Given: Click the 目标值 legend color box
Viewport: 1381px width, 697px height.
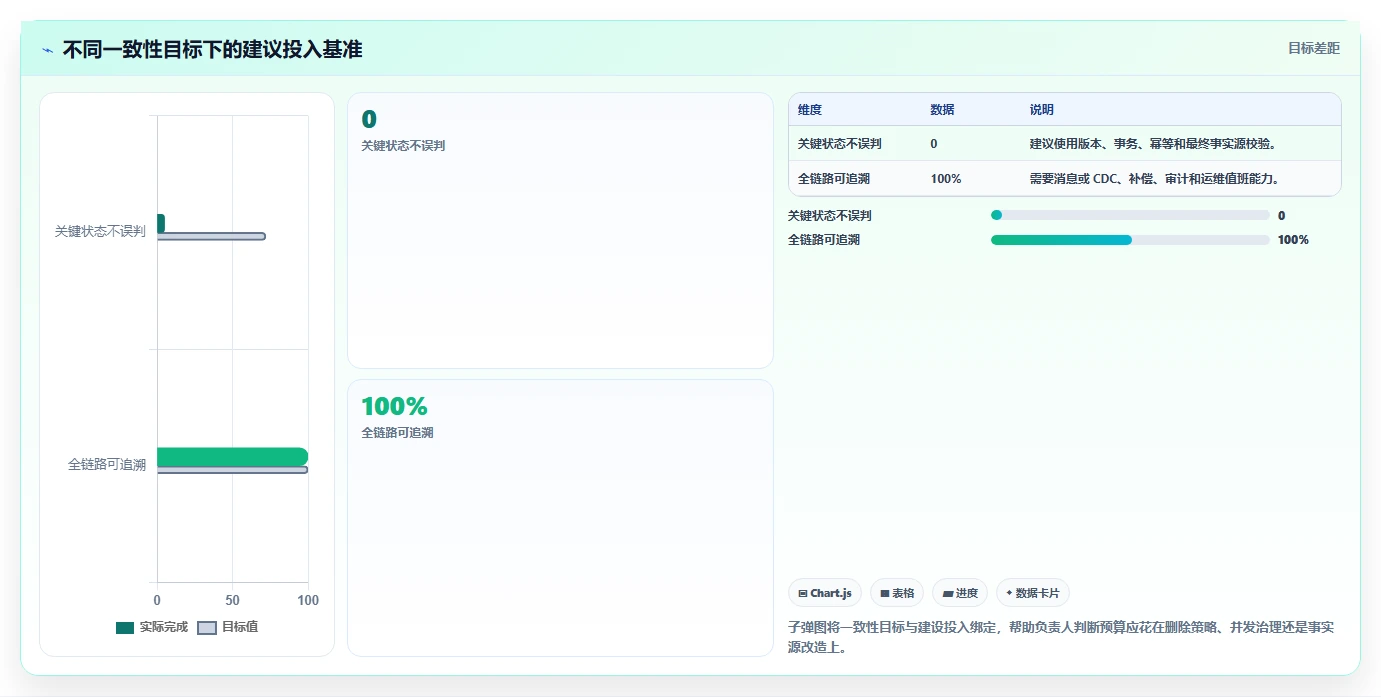Looking at the screenshot, I should (207, 628).
